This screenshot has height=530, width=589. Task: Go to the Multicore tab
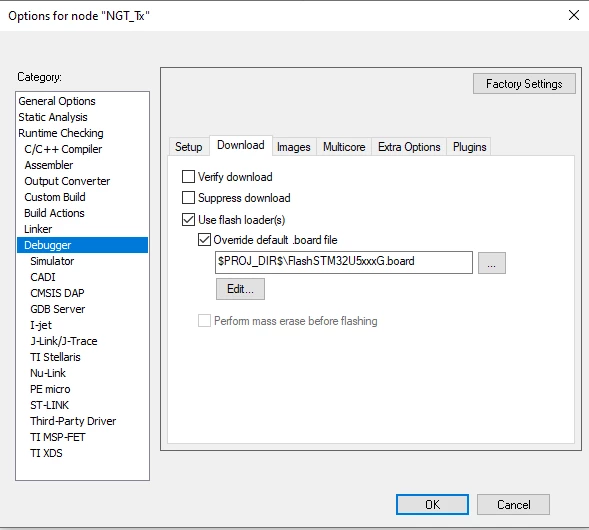click(x=344, y=146)
